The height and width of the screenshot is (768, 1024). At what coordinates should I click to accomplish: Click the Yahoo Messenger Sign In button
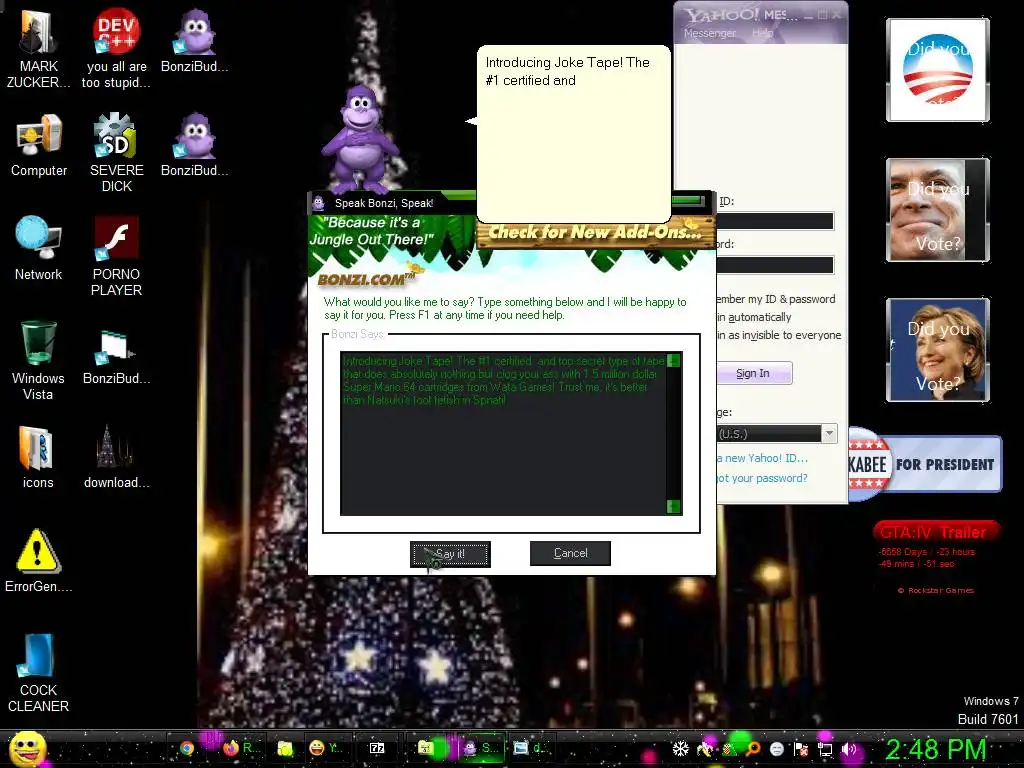(x=754, y=373)
